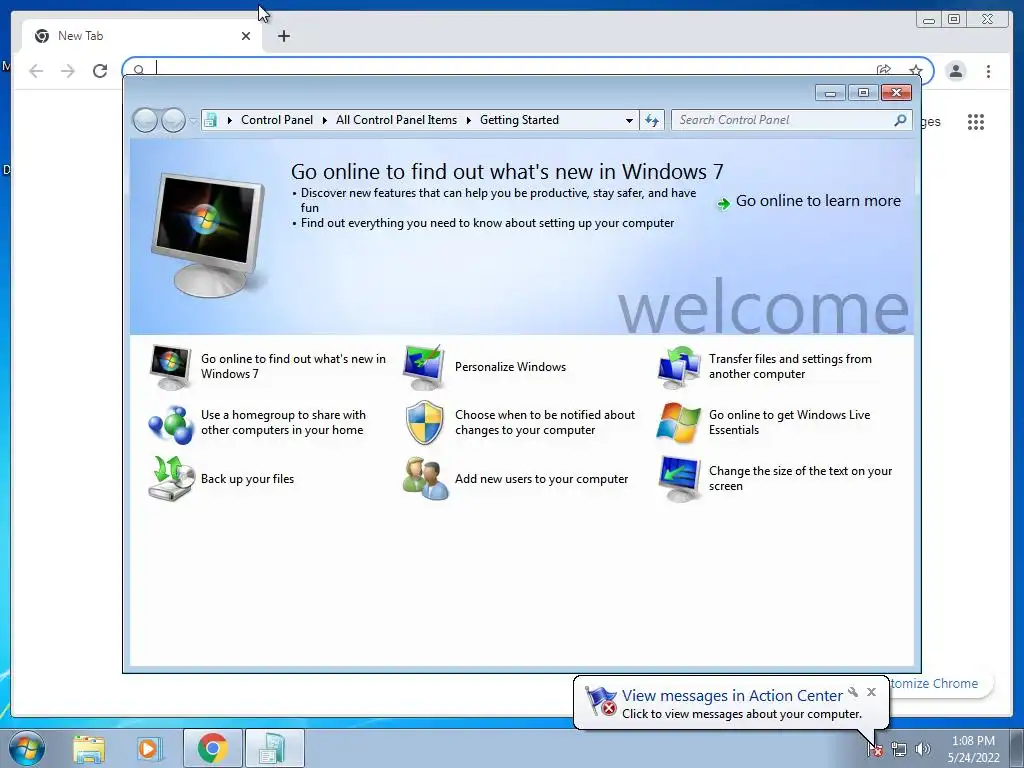Open notification options wrench in balloon
Screen dimensions: 1024x768
(x=853, y=692)
